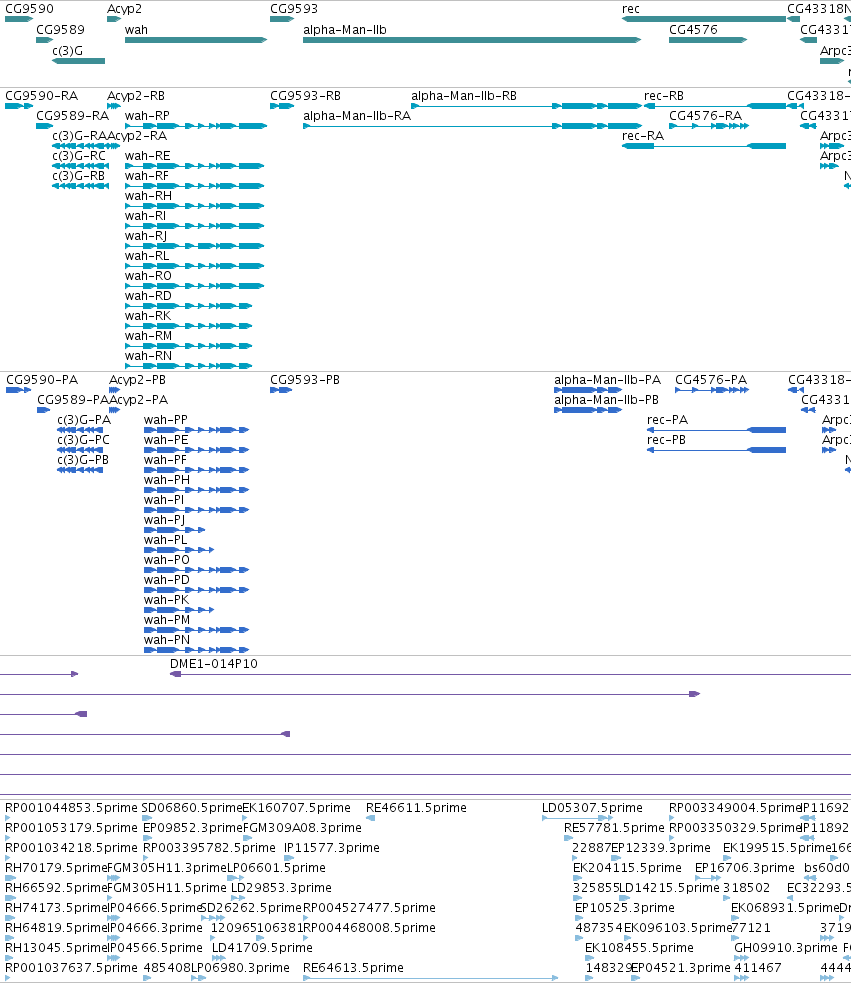851x983 pixels.
Task: Select EST LD41709.5prime
Action: click(262, 948)
